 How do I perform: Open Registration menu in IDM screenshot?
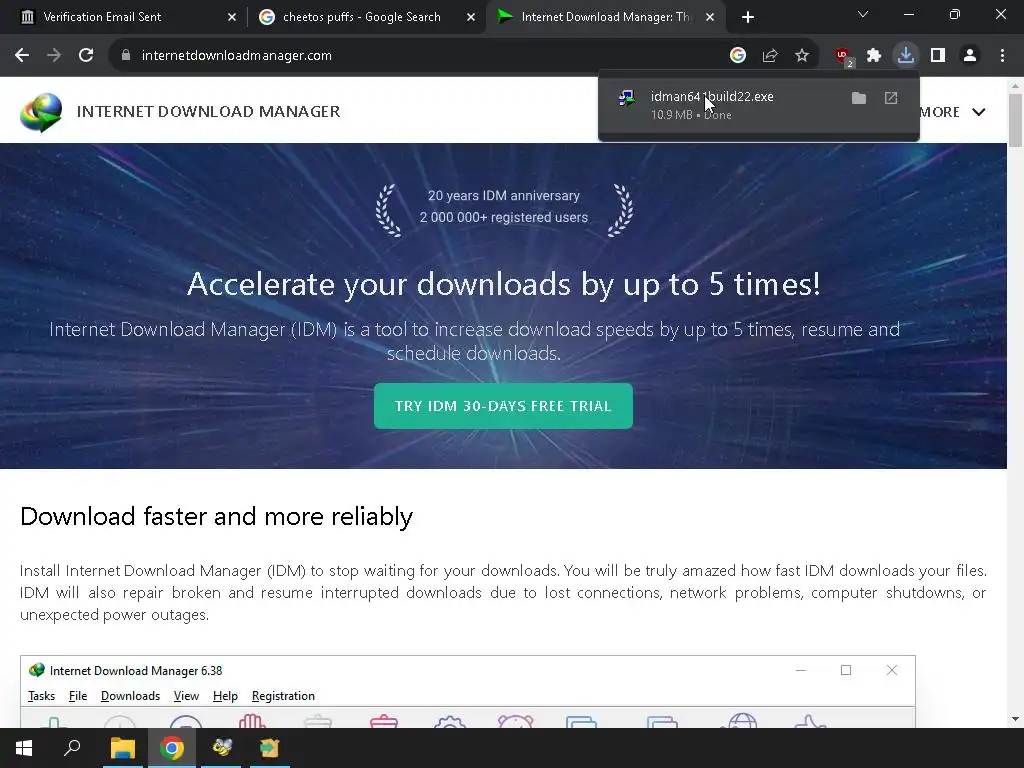pos(283,696)
